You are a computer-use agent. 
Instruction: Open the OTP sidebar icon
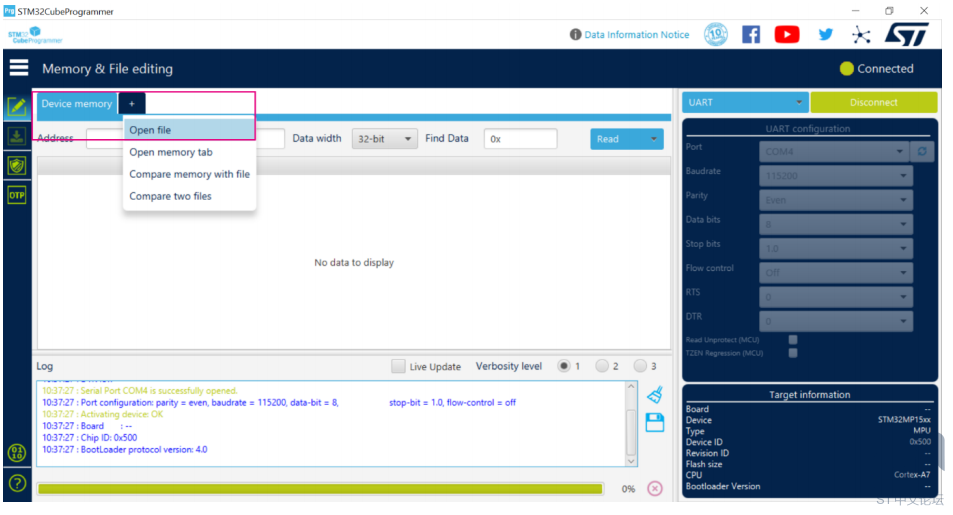click(17, 195)
